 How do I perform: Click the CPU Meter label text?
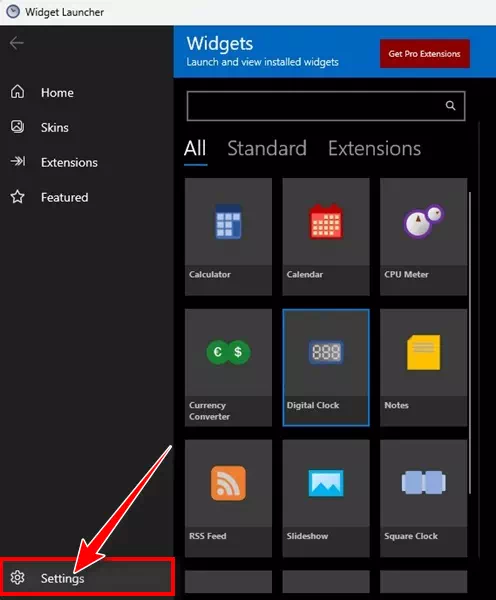tap(406, 274)
